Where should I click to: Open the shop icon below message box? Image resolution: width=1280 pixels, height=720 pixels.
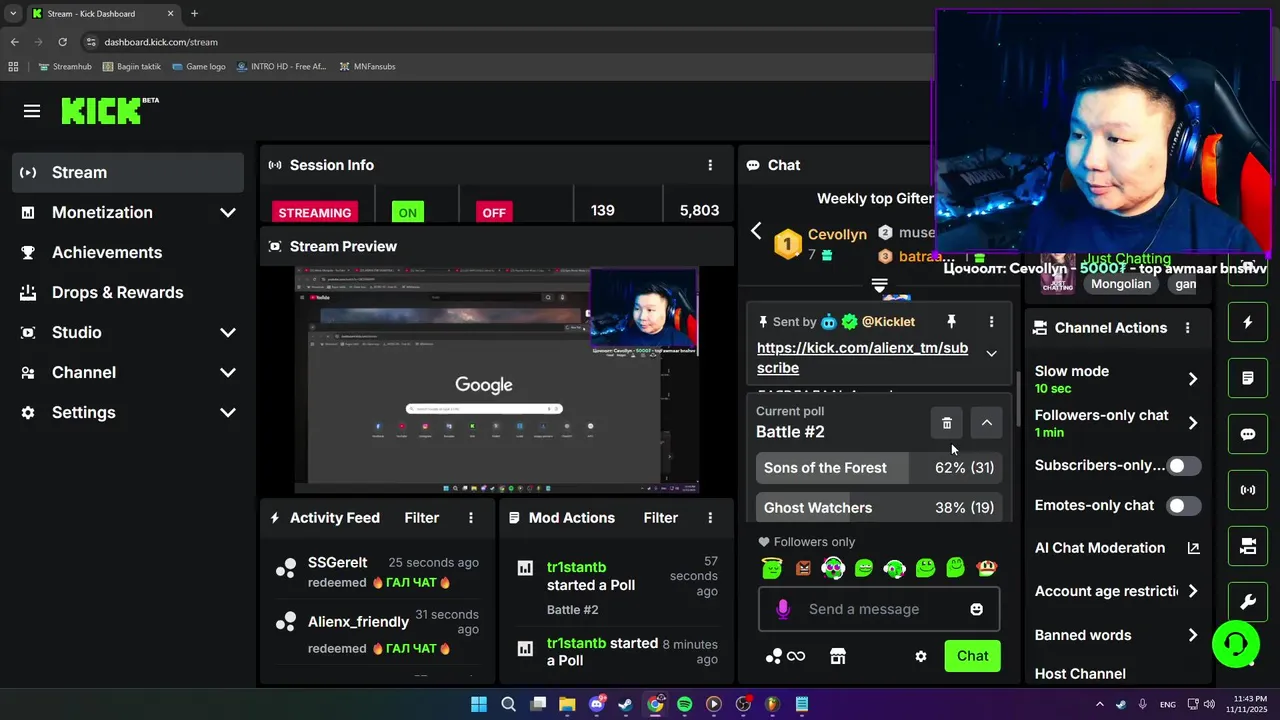(838, 656)
